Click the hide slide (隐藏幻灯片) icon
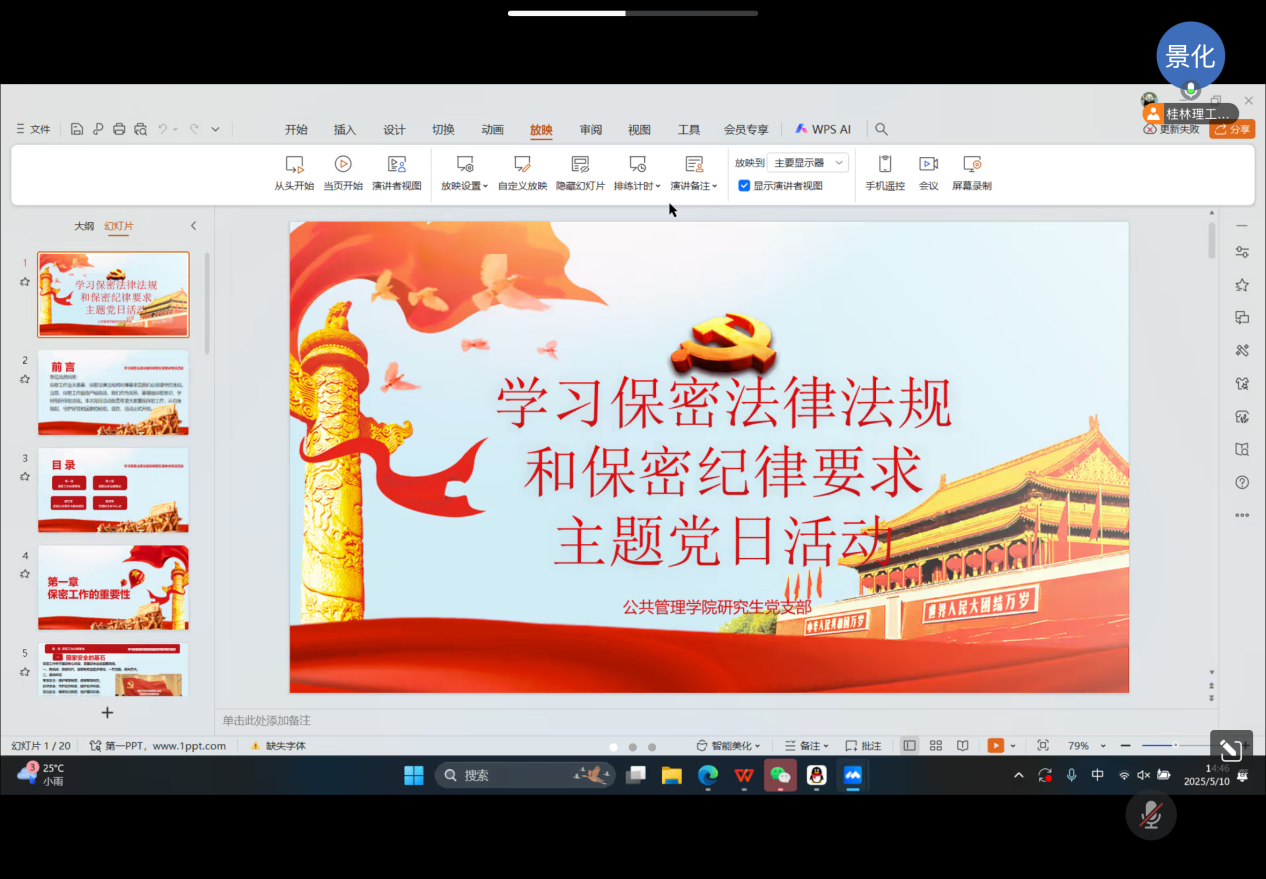Viewport: 1266px width, 879px height. click(x=580, y=164)
